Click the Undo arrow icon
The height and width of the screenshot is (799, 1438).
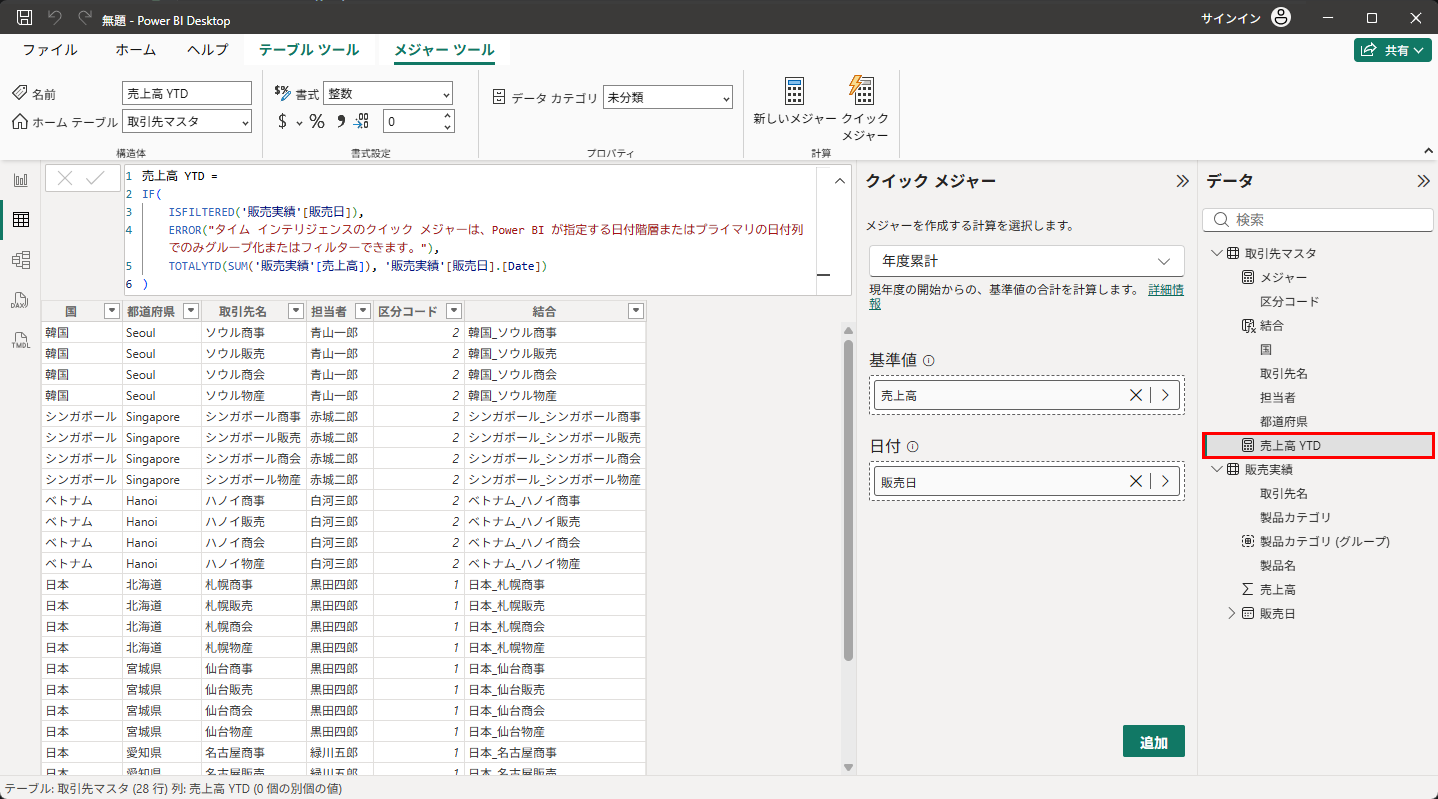click(x=55, y=18)
